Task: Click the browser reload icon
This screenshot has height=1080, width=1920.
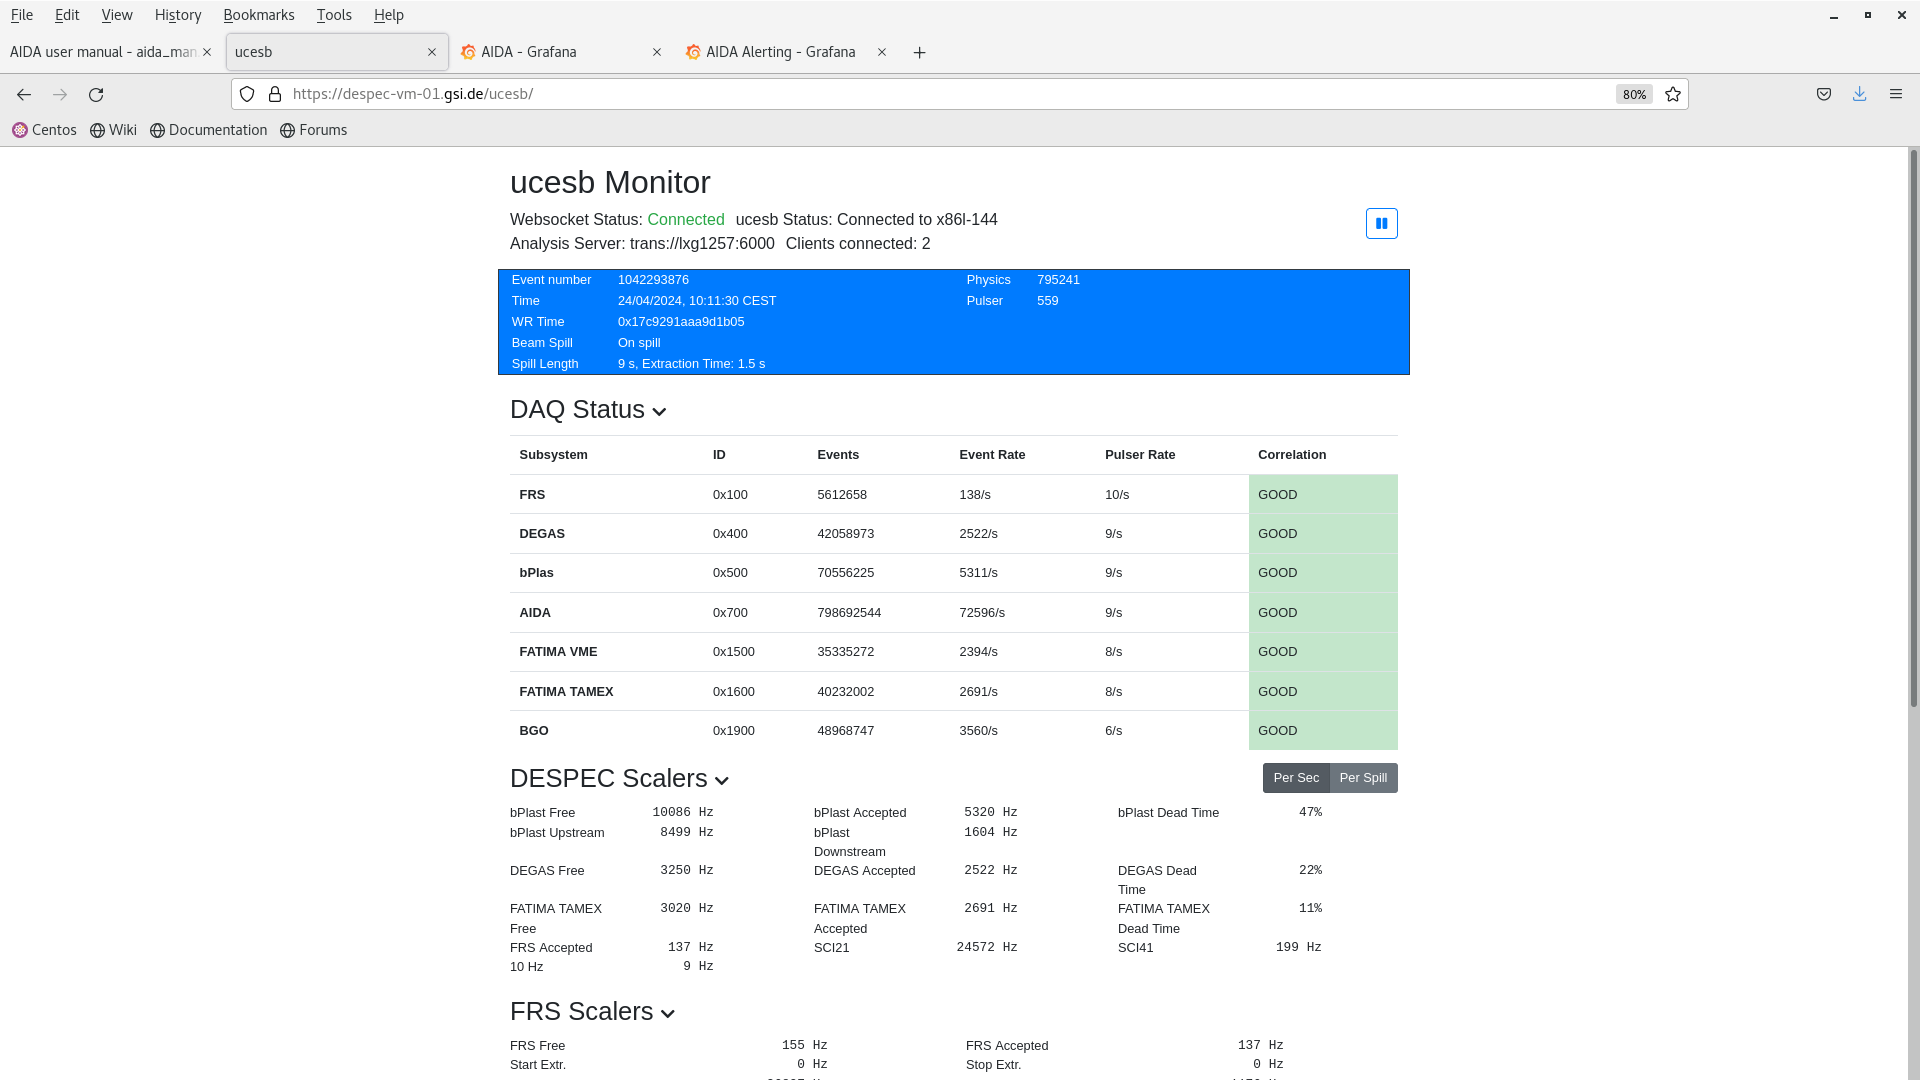Action: [96, 94]
